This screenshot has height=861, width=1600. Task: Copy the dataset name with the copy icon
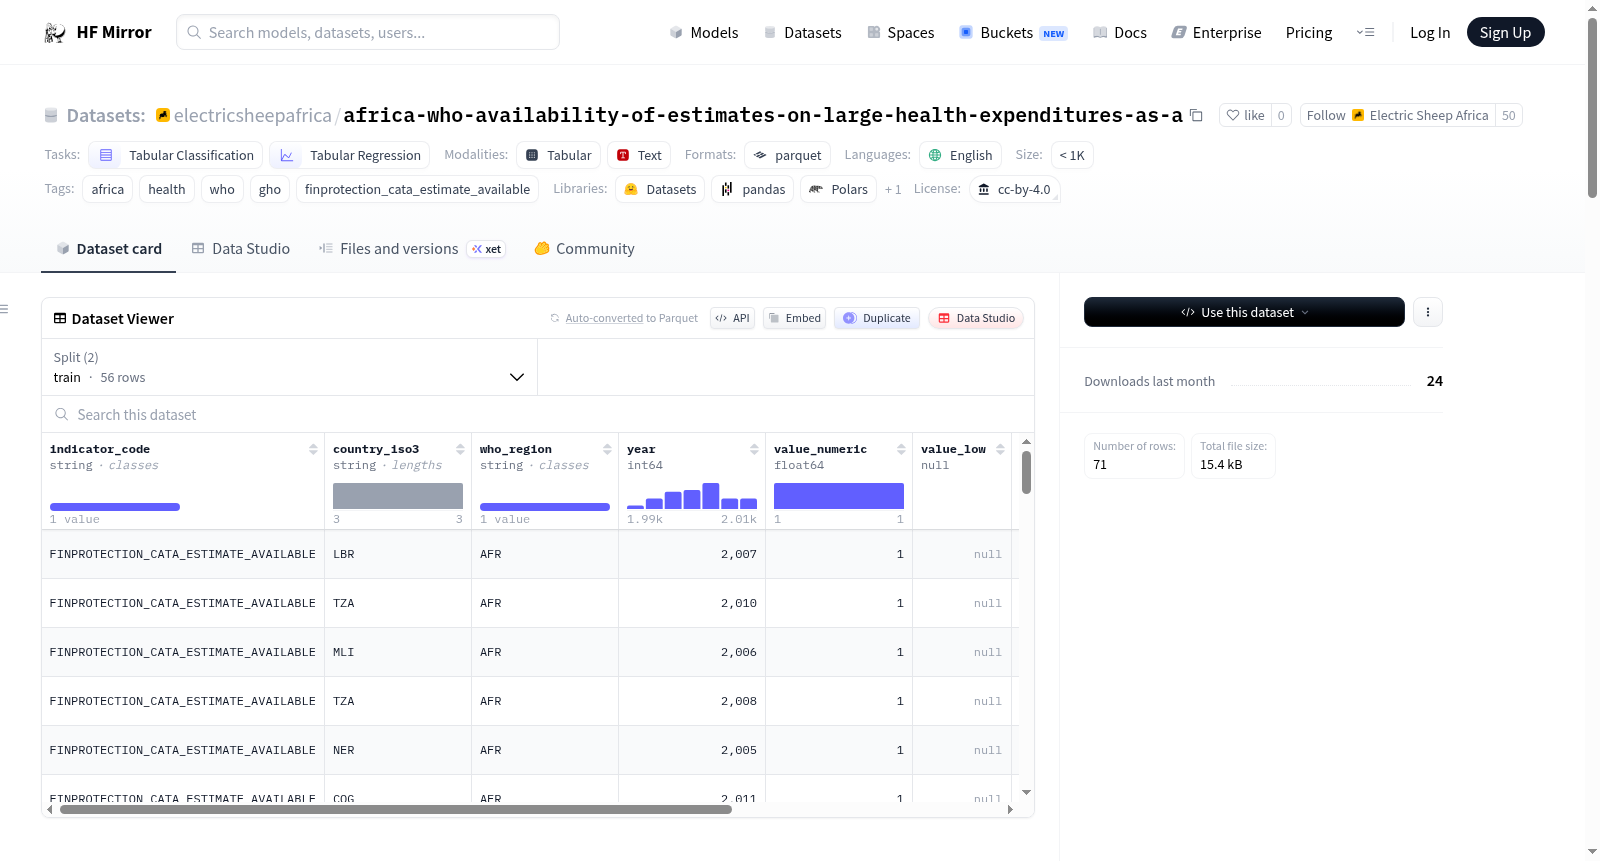coord(1196,115)
